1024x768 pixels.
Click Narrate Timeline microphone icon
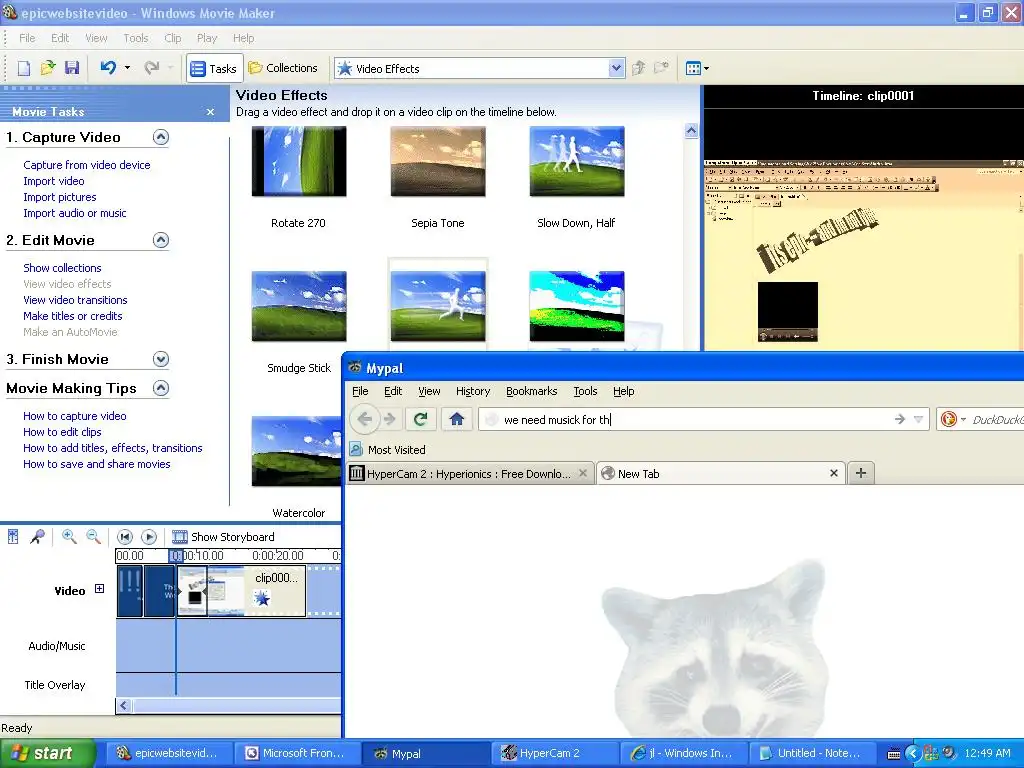(37, 537)
